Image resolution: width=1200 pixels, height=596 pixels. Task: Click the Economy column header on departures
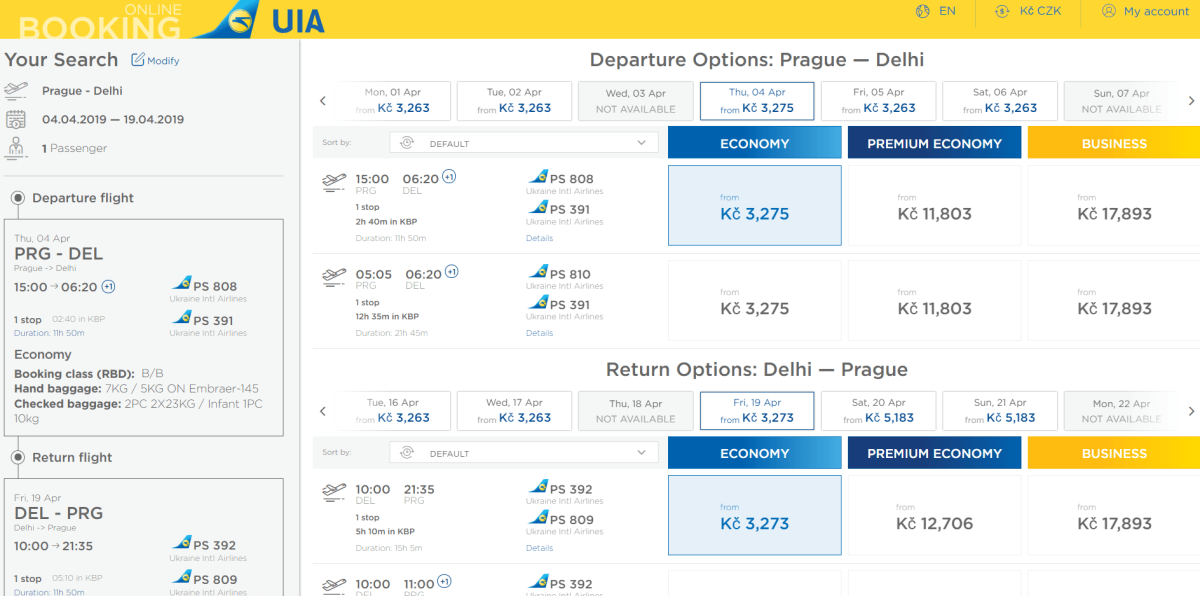pos(754,143)
